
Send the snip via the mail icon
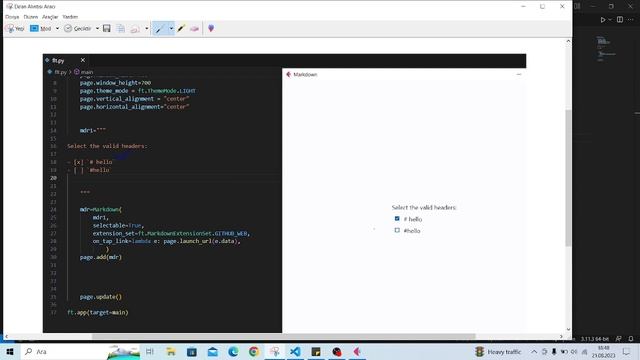click(x=135, y=29)
